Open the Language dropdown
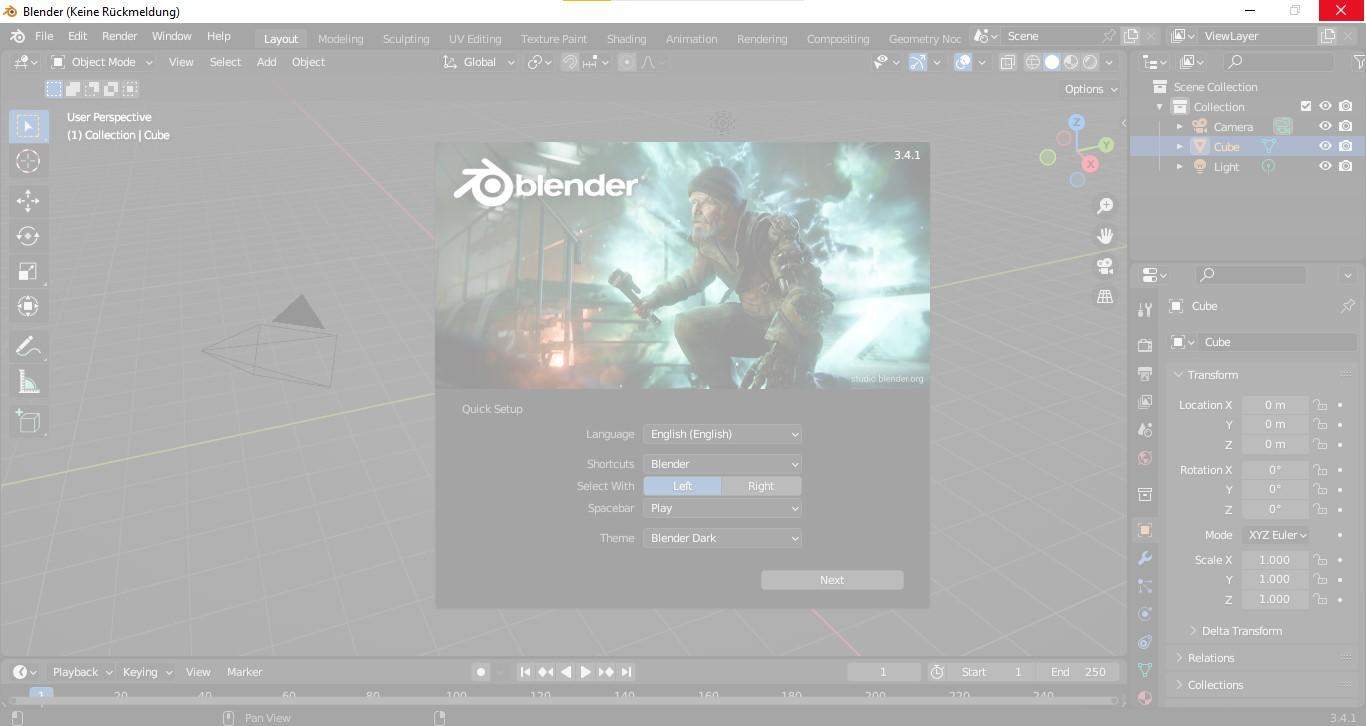The image size is (1366, 726). [x=722, y=433]
